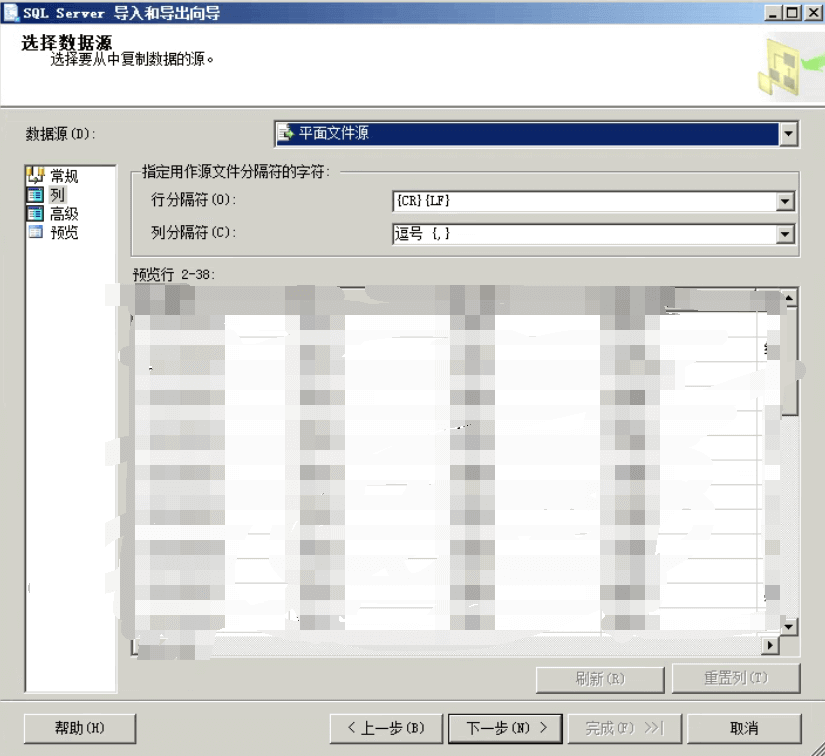
Task: Click the 列 (Columns) page icon
Action: (x=36, y=195)
